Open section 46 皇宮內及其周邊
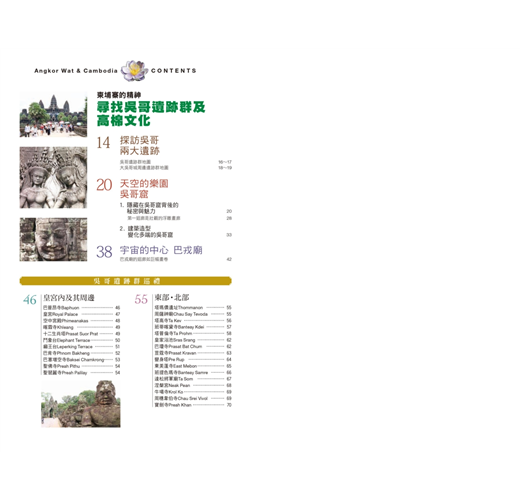The image size is (520, 500). (x=59, y=298)
